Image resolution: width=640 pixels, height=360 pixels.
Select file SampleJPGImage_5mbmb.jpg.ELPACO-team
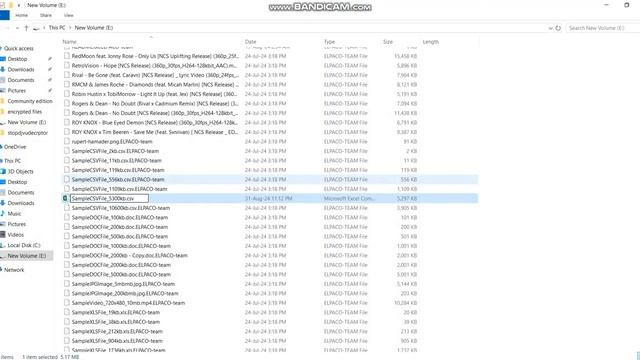pos(123,284)
